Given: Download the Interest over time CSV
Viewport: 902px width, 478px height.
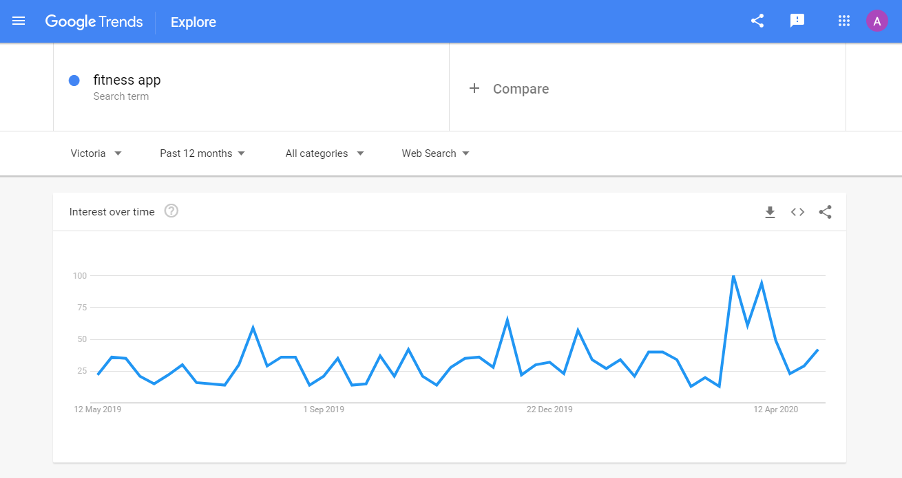Looking at the screenshot, I should point(770,212).
